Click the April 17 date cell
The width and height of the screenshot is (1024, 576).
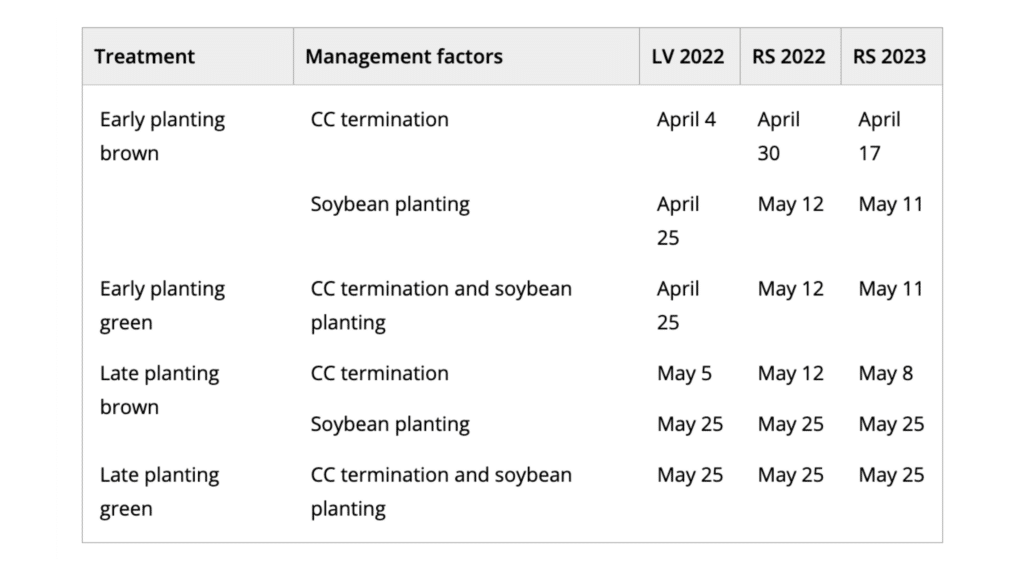coord(879,136)
